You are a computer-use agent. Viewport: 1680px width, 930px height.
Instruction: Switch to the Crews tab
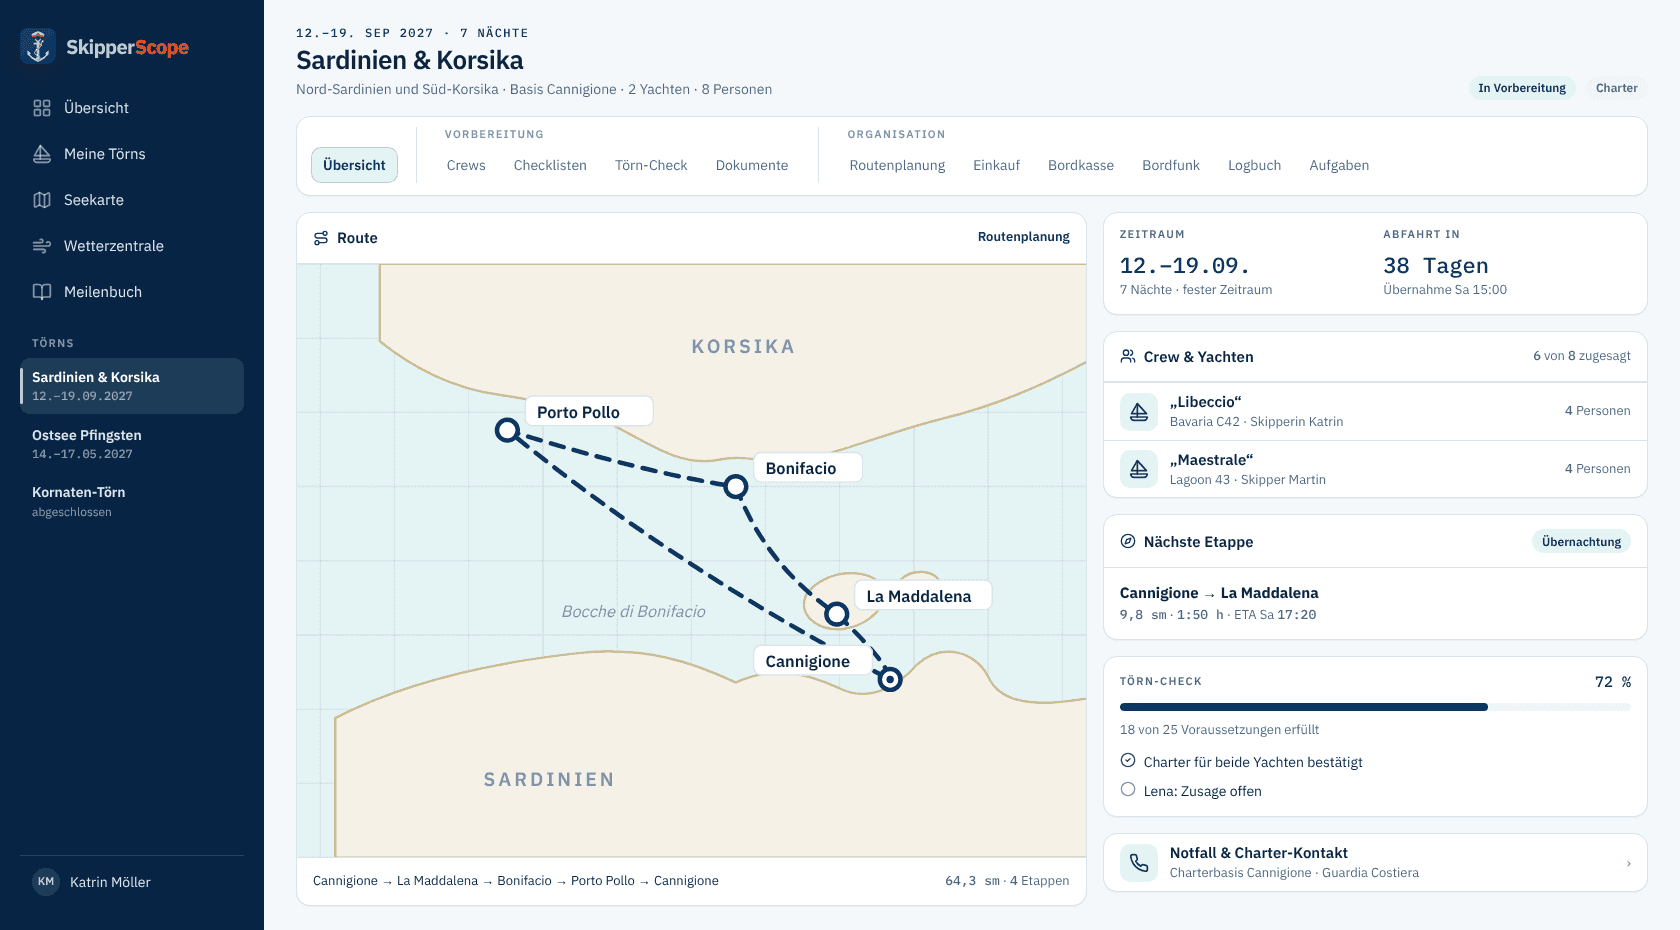point(466,165)
